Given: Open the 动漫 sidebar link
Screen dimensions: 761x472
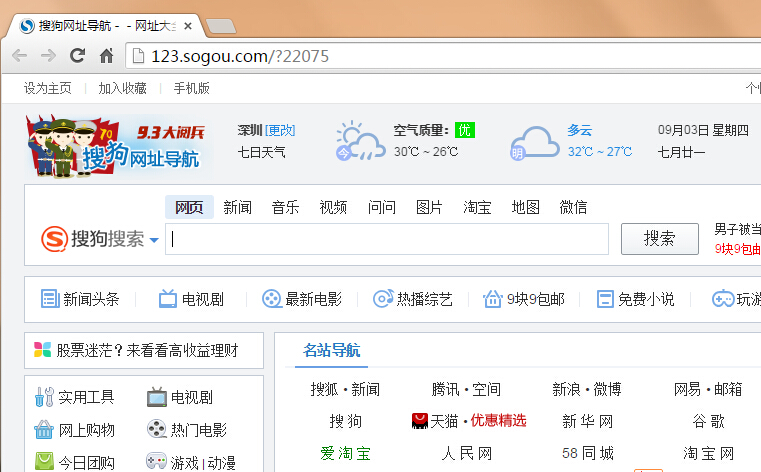Looking at the screenshot, I should (221, 463).
